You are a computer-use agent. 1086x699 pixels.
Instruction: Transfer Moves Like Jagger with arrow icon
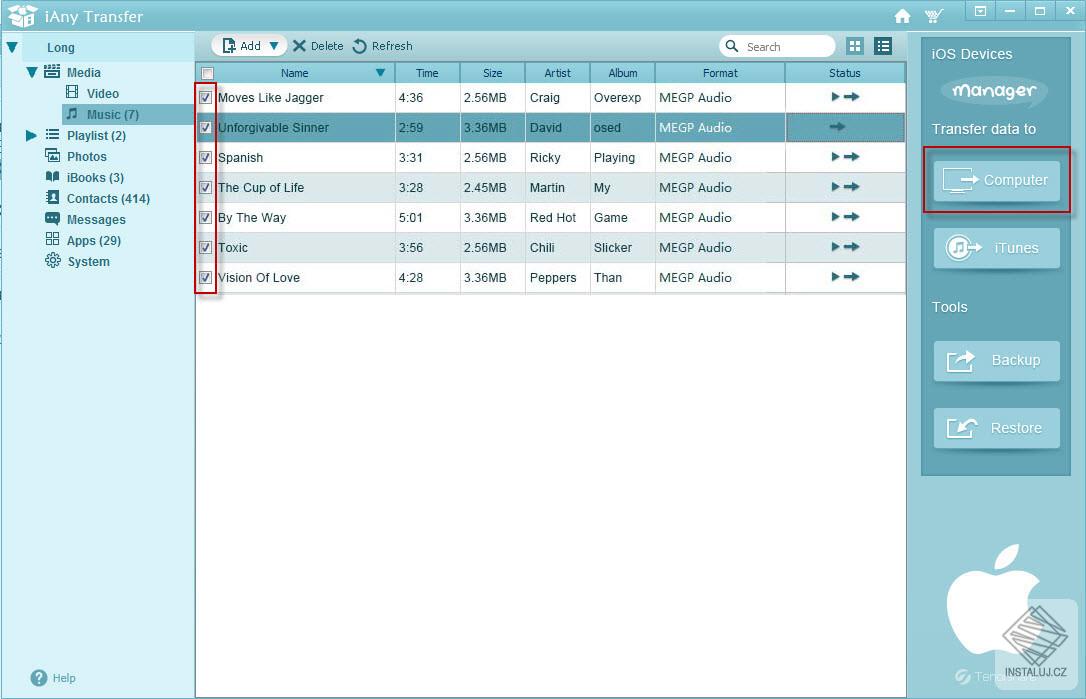(x=852, y=97)
